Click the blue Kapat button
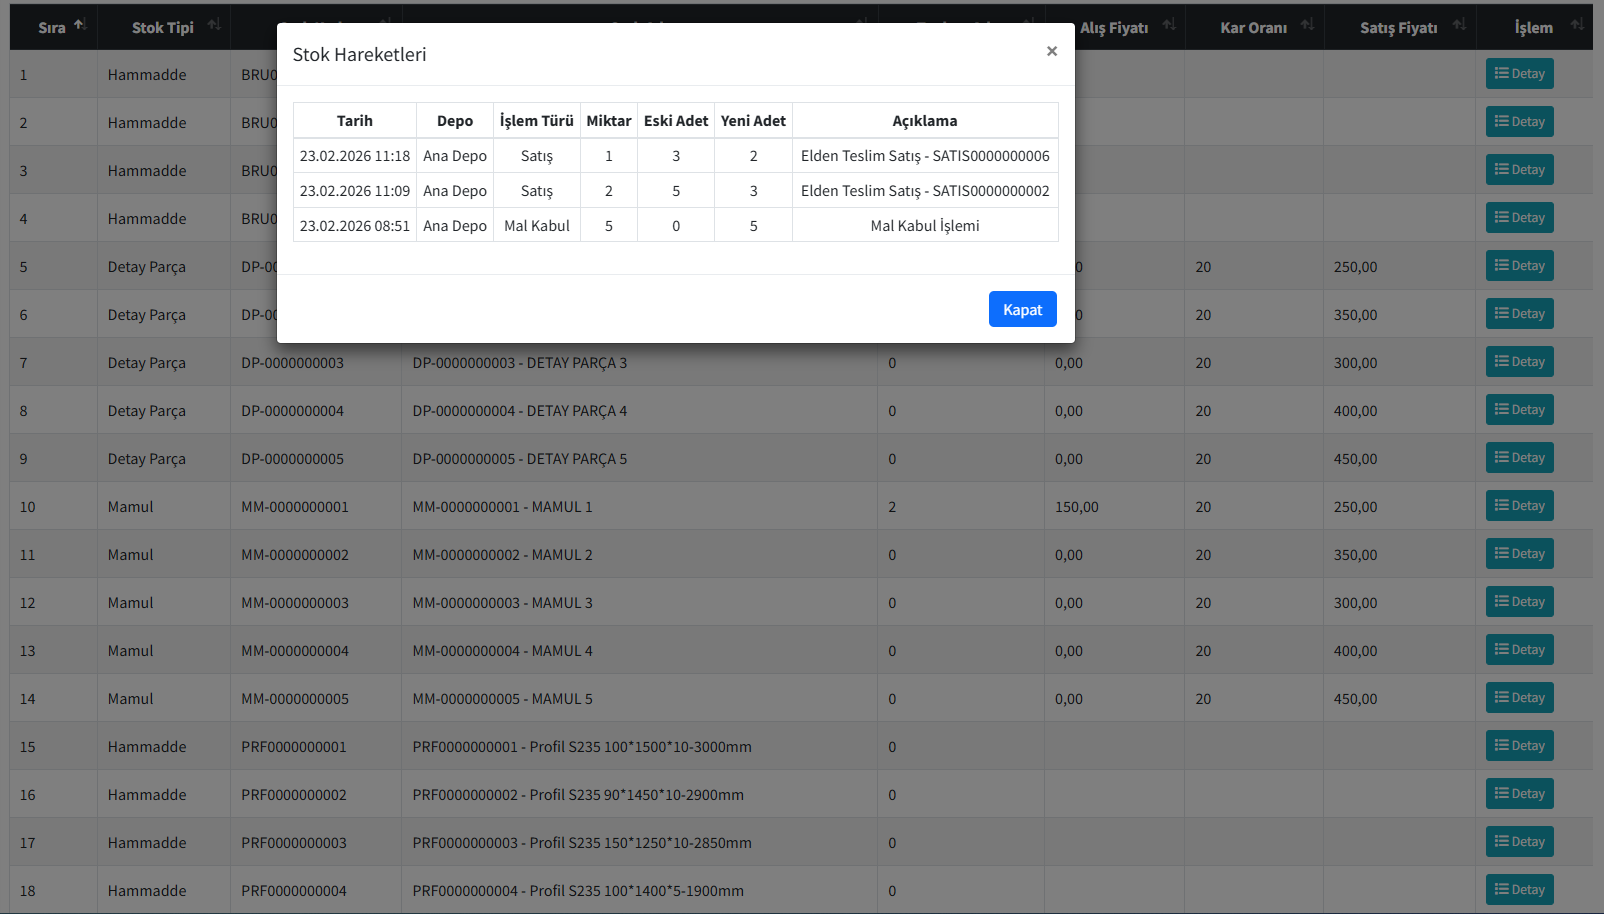 [x=1022, y=309]
